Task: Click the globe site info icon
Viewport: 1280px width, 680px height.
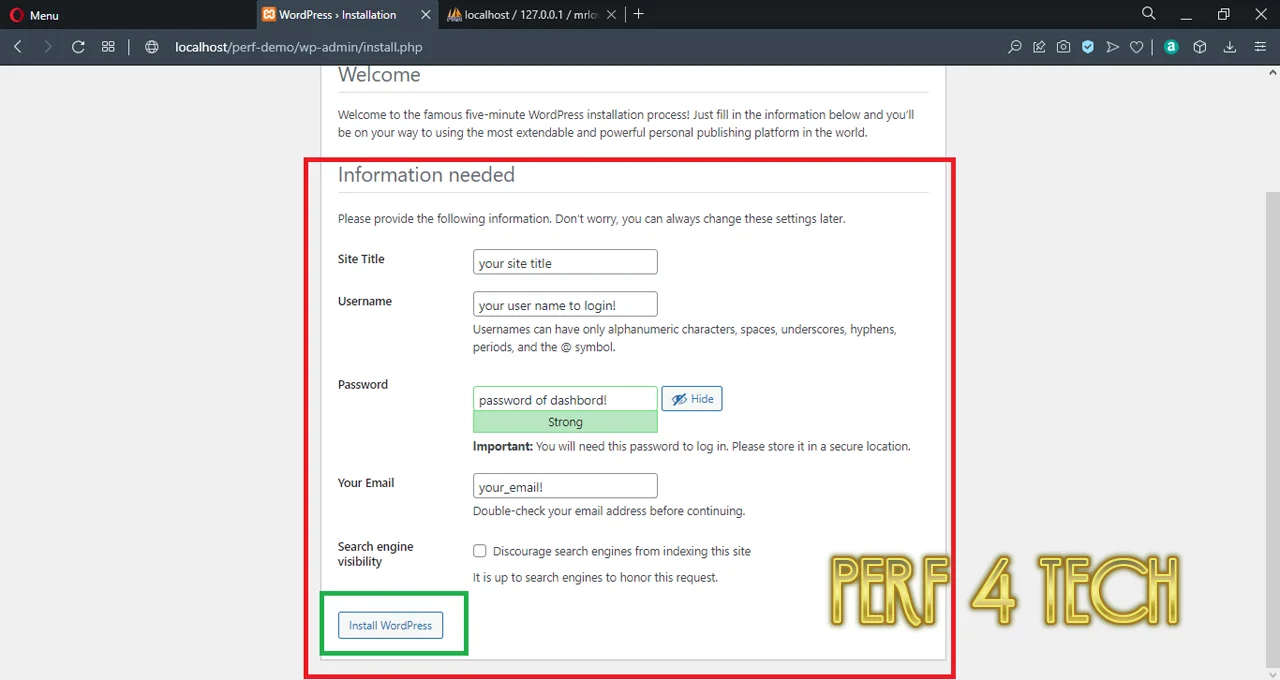Action: click(x=152, y=47)
